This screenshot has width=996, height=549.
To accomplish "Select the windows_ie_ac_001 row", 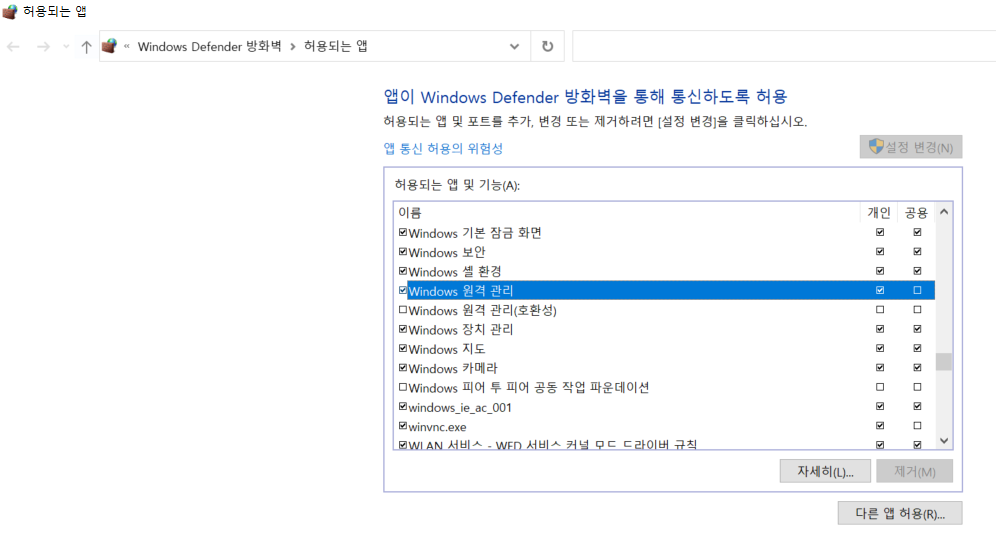I will (664, 407).
